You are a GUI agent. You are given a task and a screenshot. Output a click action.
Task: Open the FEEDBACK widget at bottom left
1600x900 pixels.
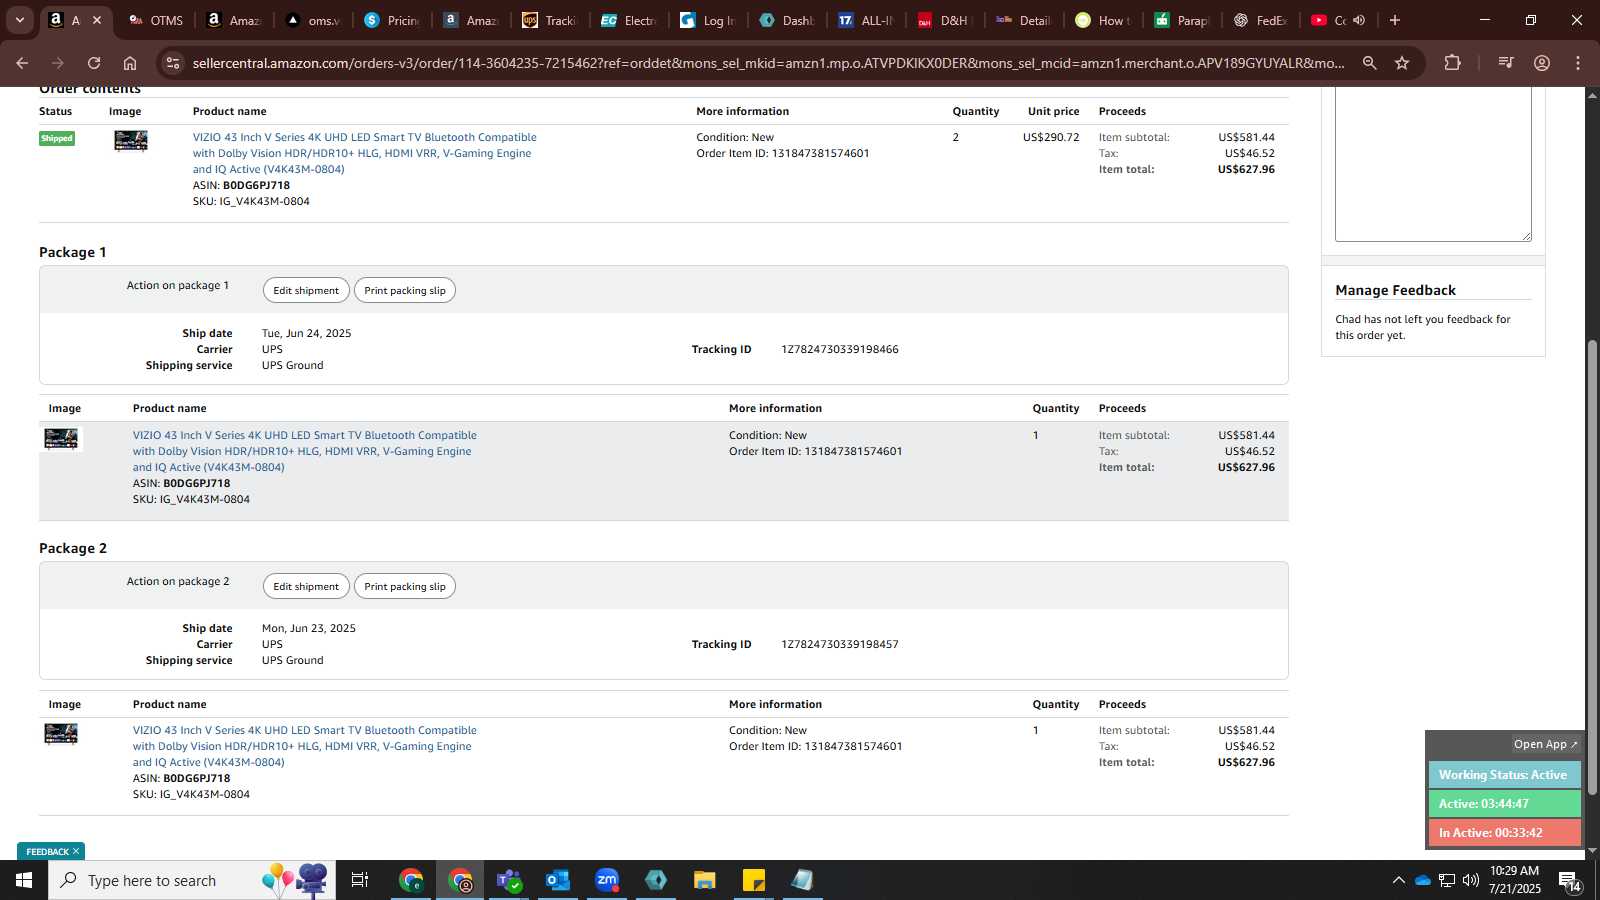pos(47,852)
